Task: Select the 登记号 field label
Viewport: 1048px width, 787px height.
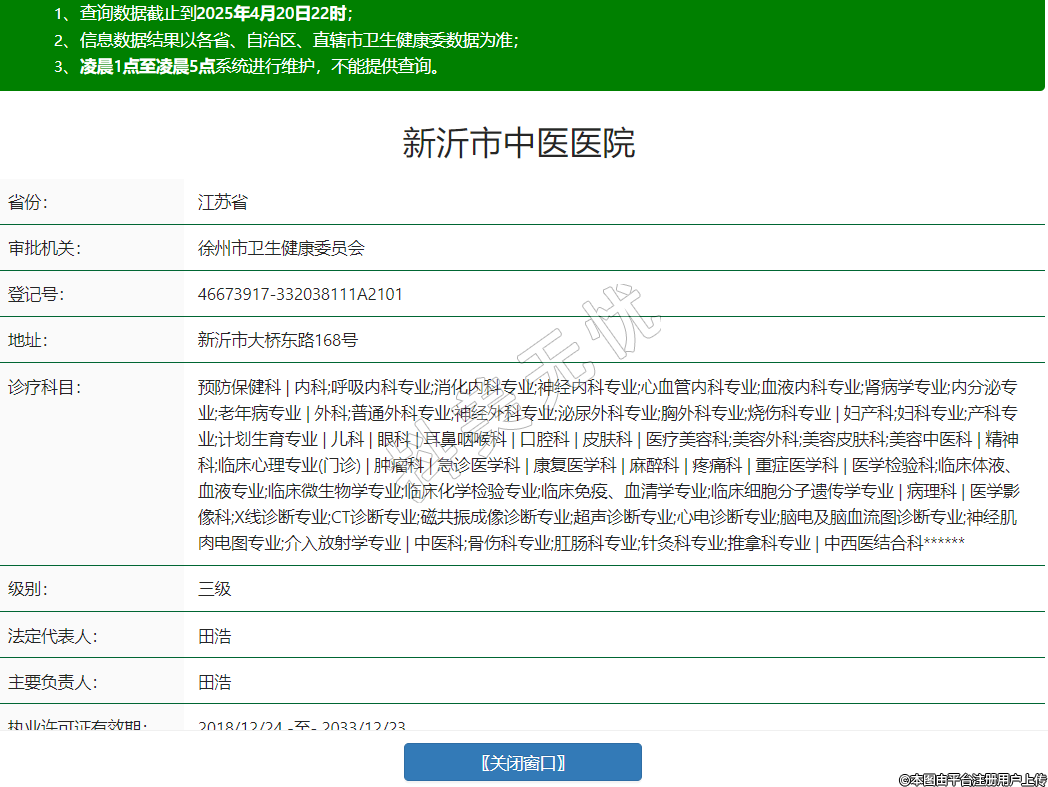Action: [36, 294]
